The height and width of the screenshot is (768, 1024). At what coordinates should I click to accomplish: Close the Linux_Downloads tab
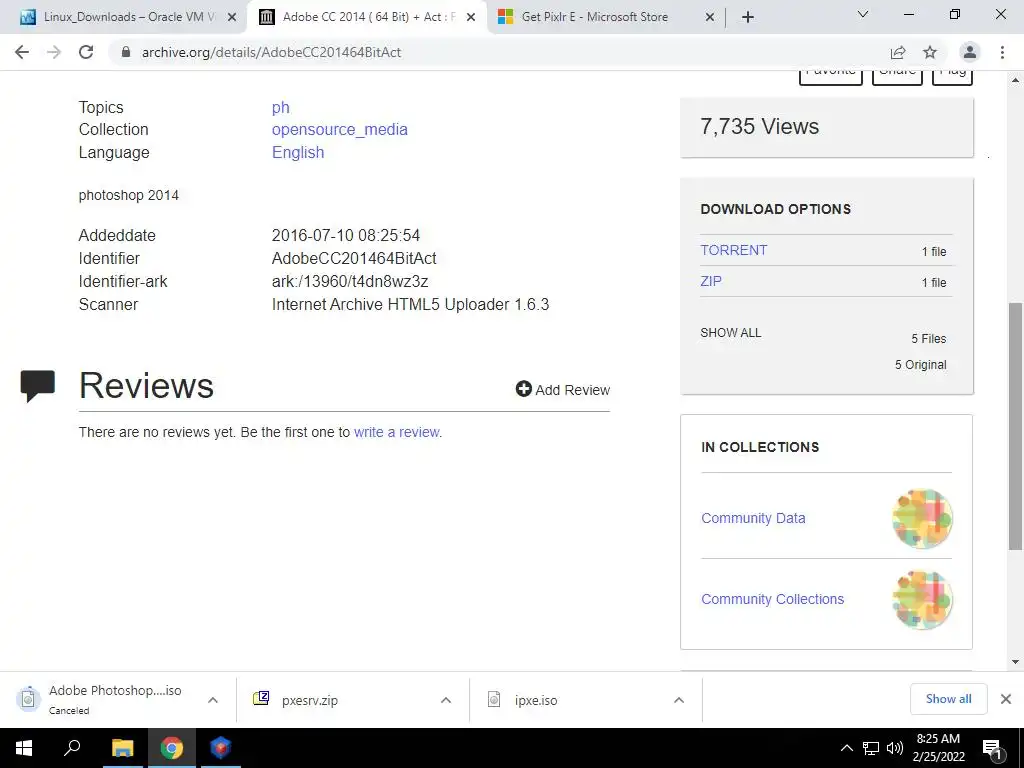232,17
